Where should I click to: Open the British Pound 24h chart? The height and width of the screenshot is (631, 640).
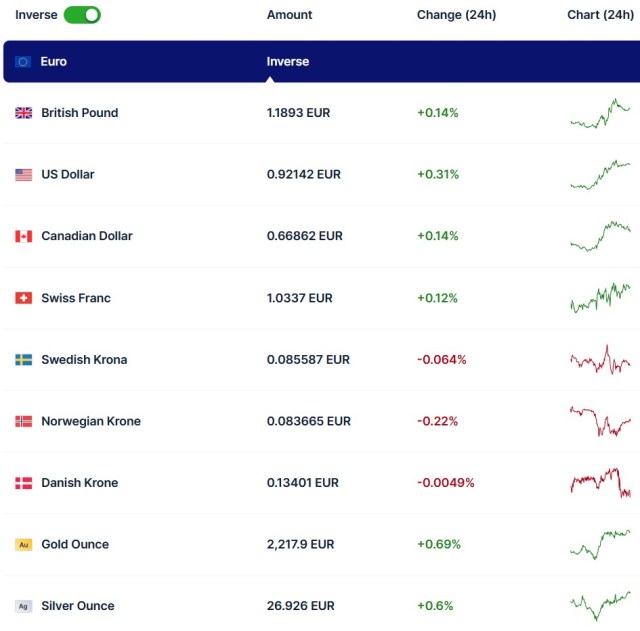click(600, 113)
